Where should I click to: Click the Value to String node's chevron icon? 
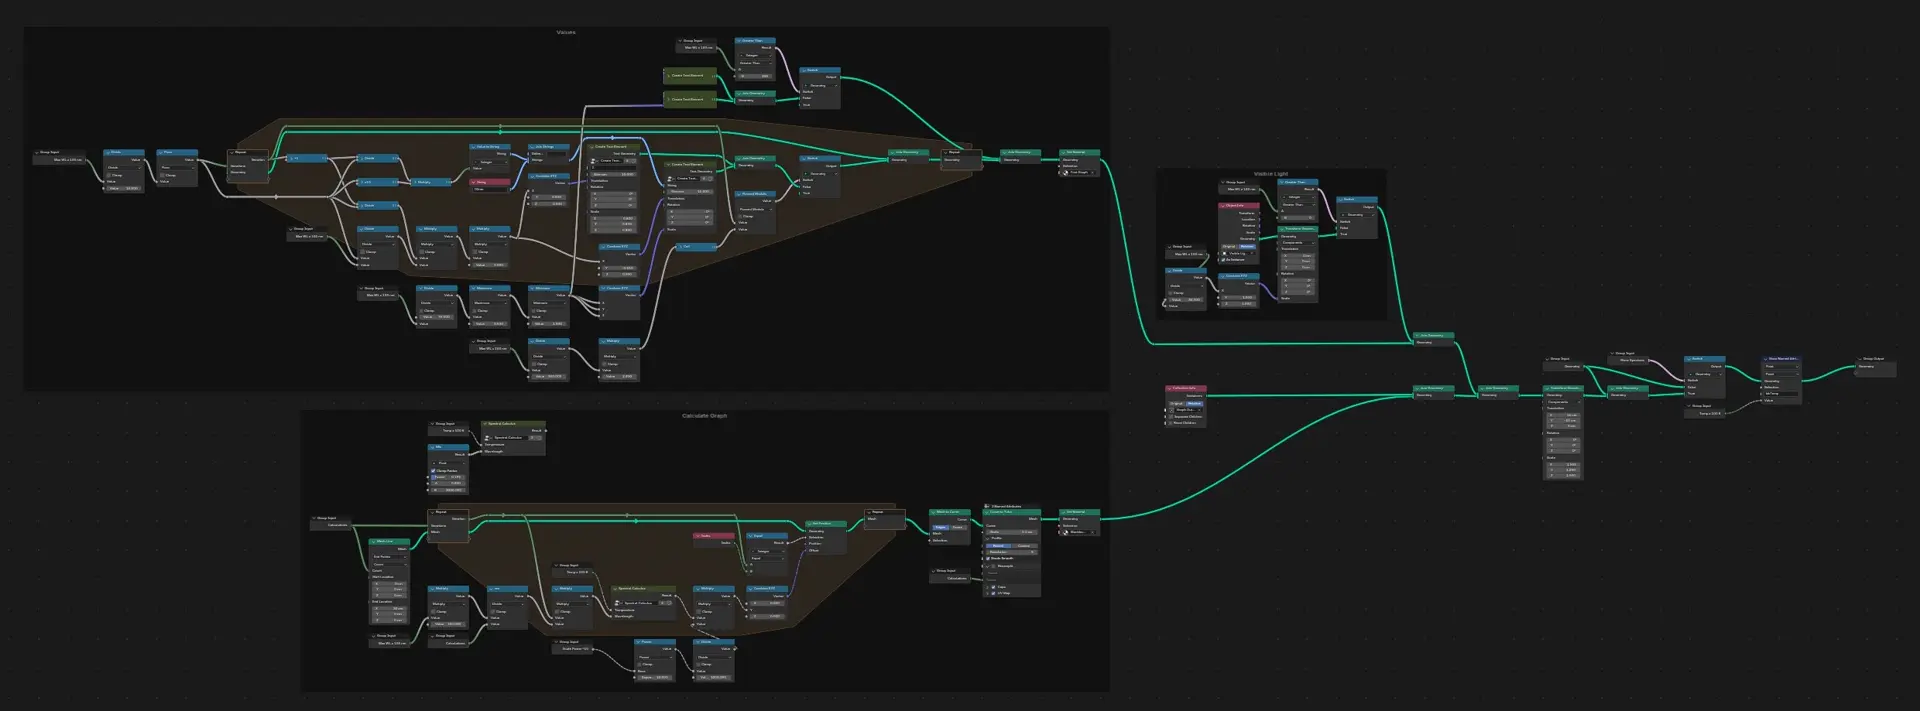click(x=473, y=147)
